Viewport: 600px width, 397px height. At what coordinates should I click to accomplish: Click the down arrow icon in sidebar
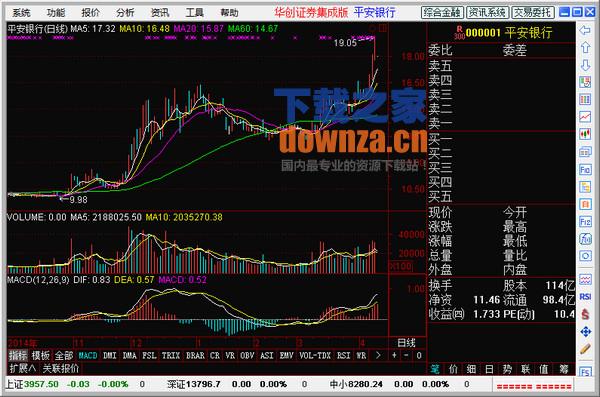(585, 65)
